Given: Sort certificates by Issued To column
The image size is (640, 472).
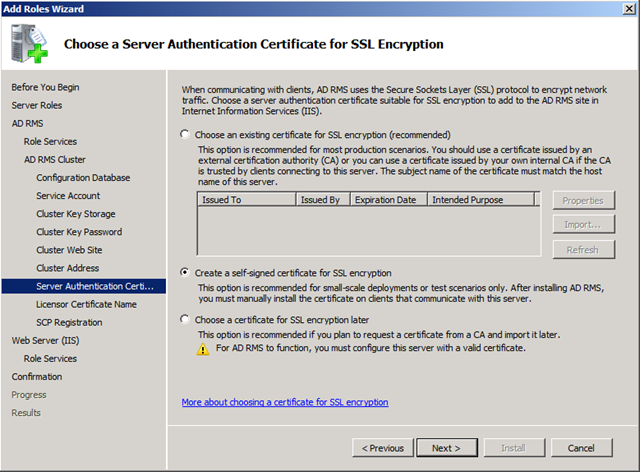Looking at the screenshot, I should point(247,200).
